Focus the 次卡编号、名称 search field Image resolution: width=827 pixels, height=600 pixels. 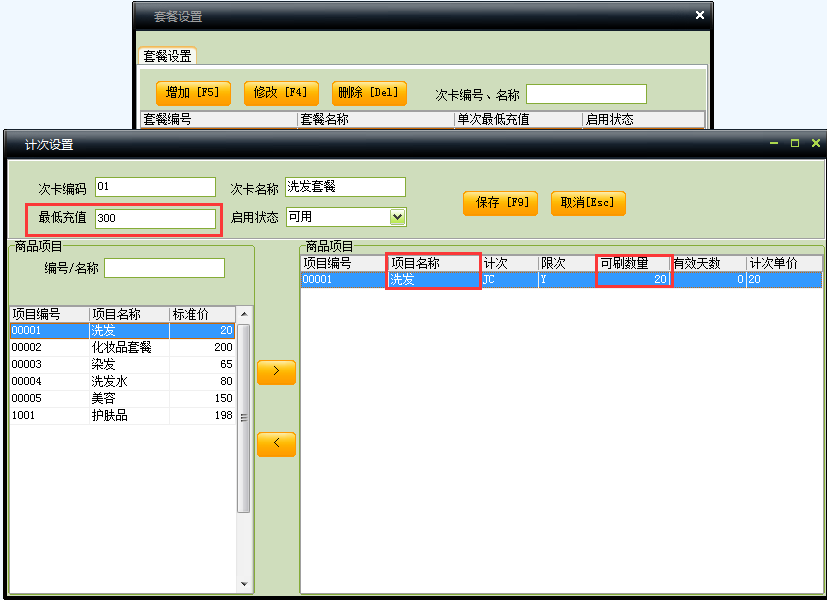coord(586,94)
